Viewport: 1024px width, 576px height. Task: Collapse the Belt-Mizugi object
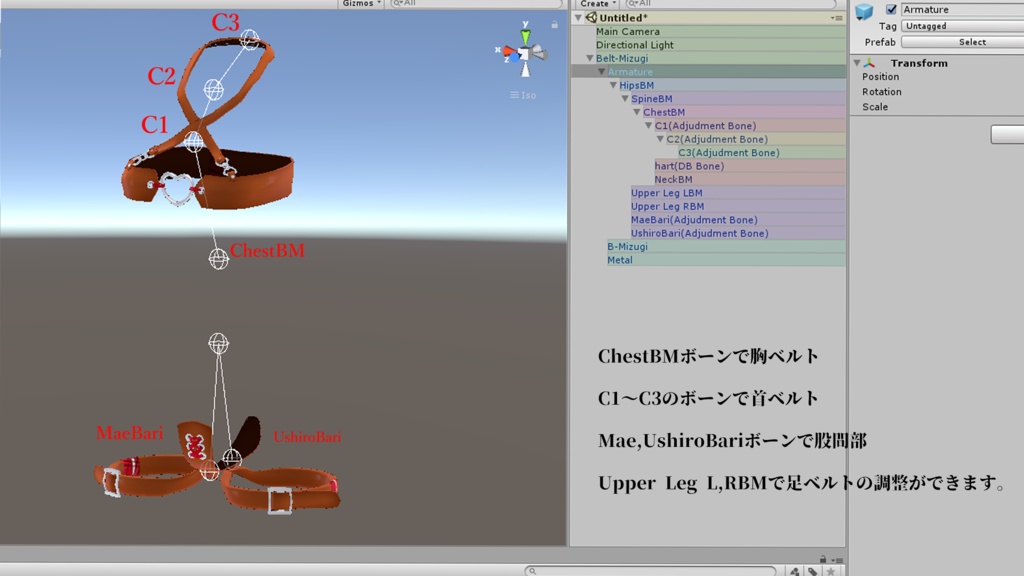(x=590, y=58)
